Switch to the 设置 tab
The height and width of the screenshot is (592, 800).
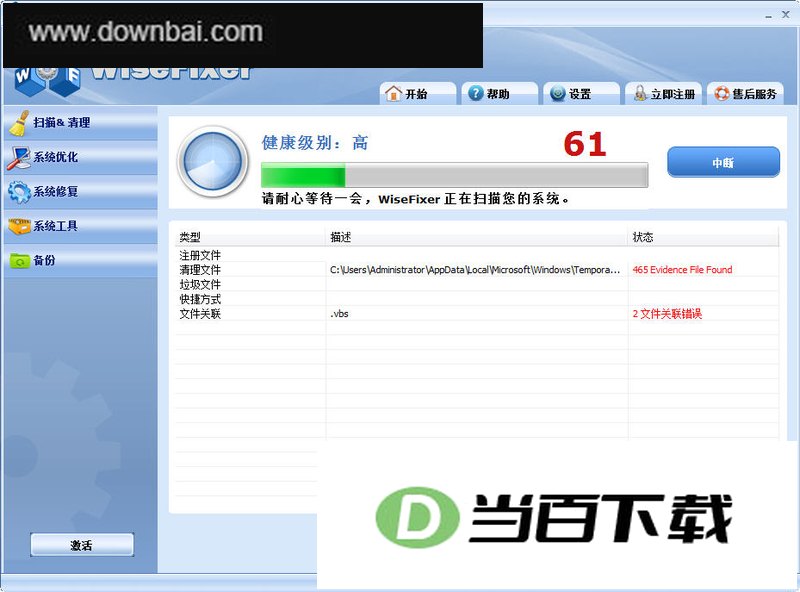[x=582, y=93]
